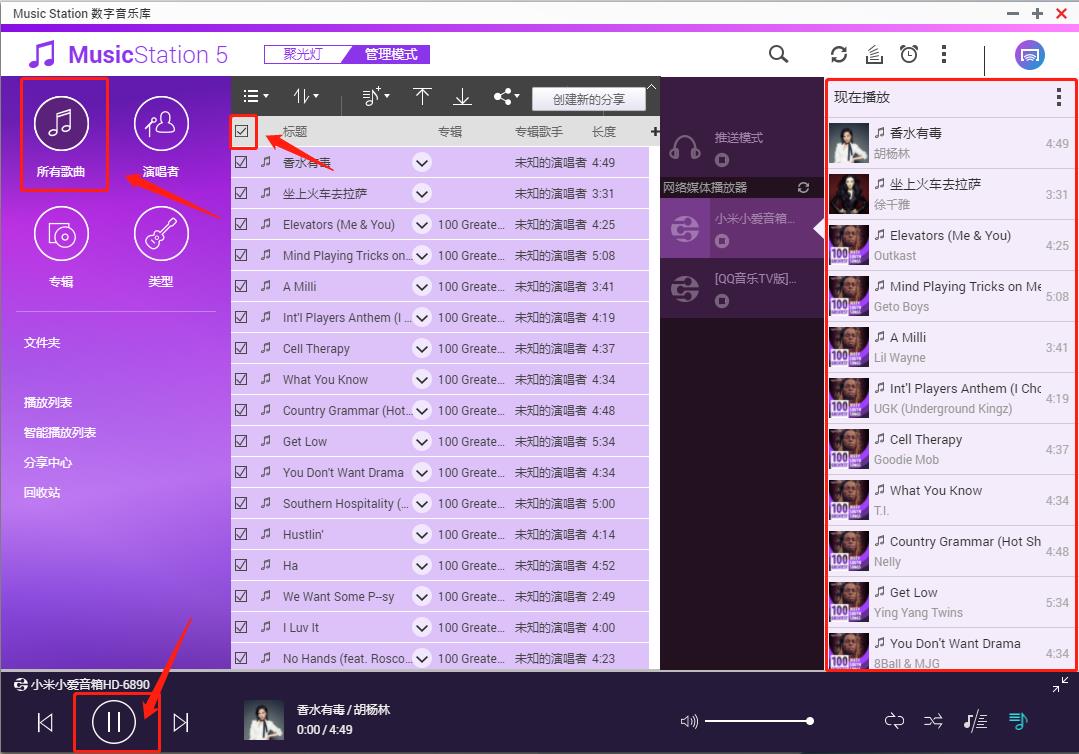Uncheck the A Milli checkbox

[x=241, y=286]
